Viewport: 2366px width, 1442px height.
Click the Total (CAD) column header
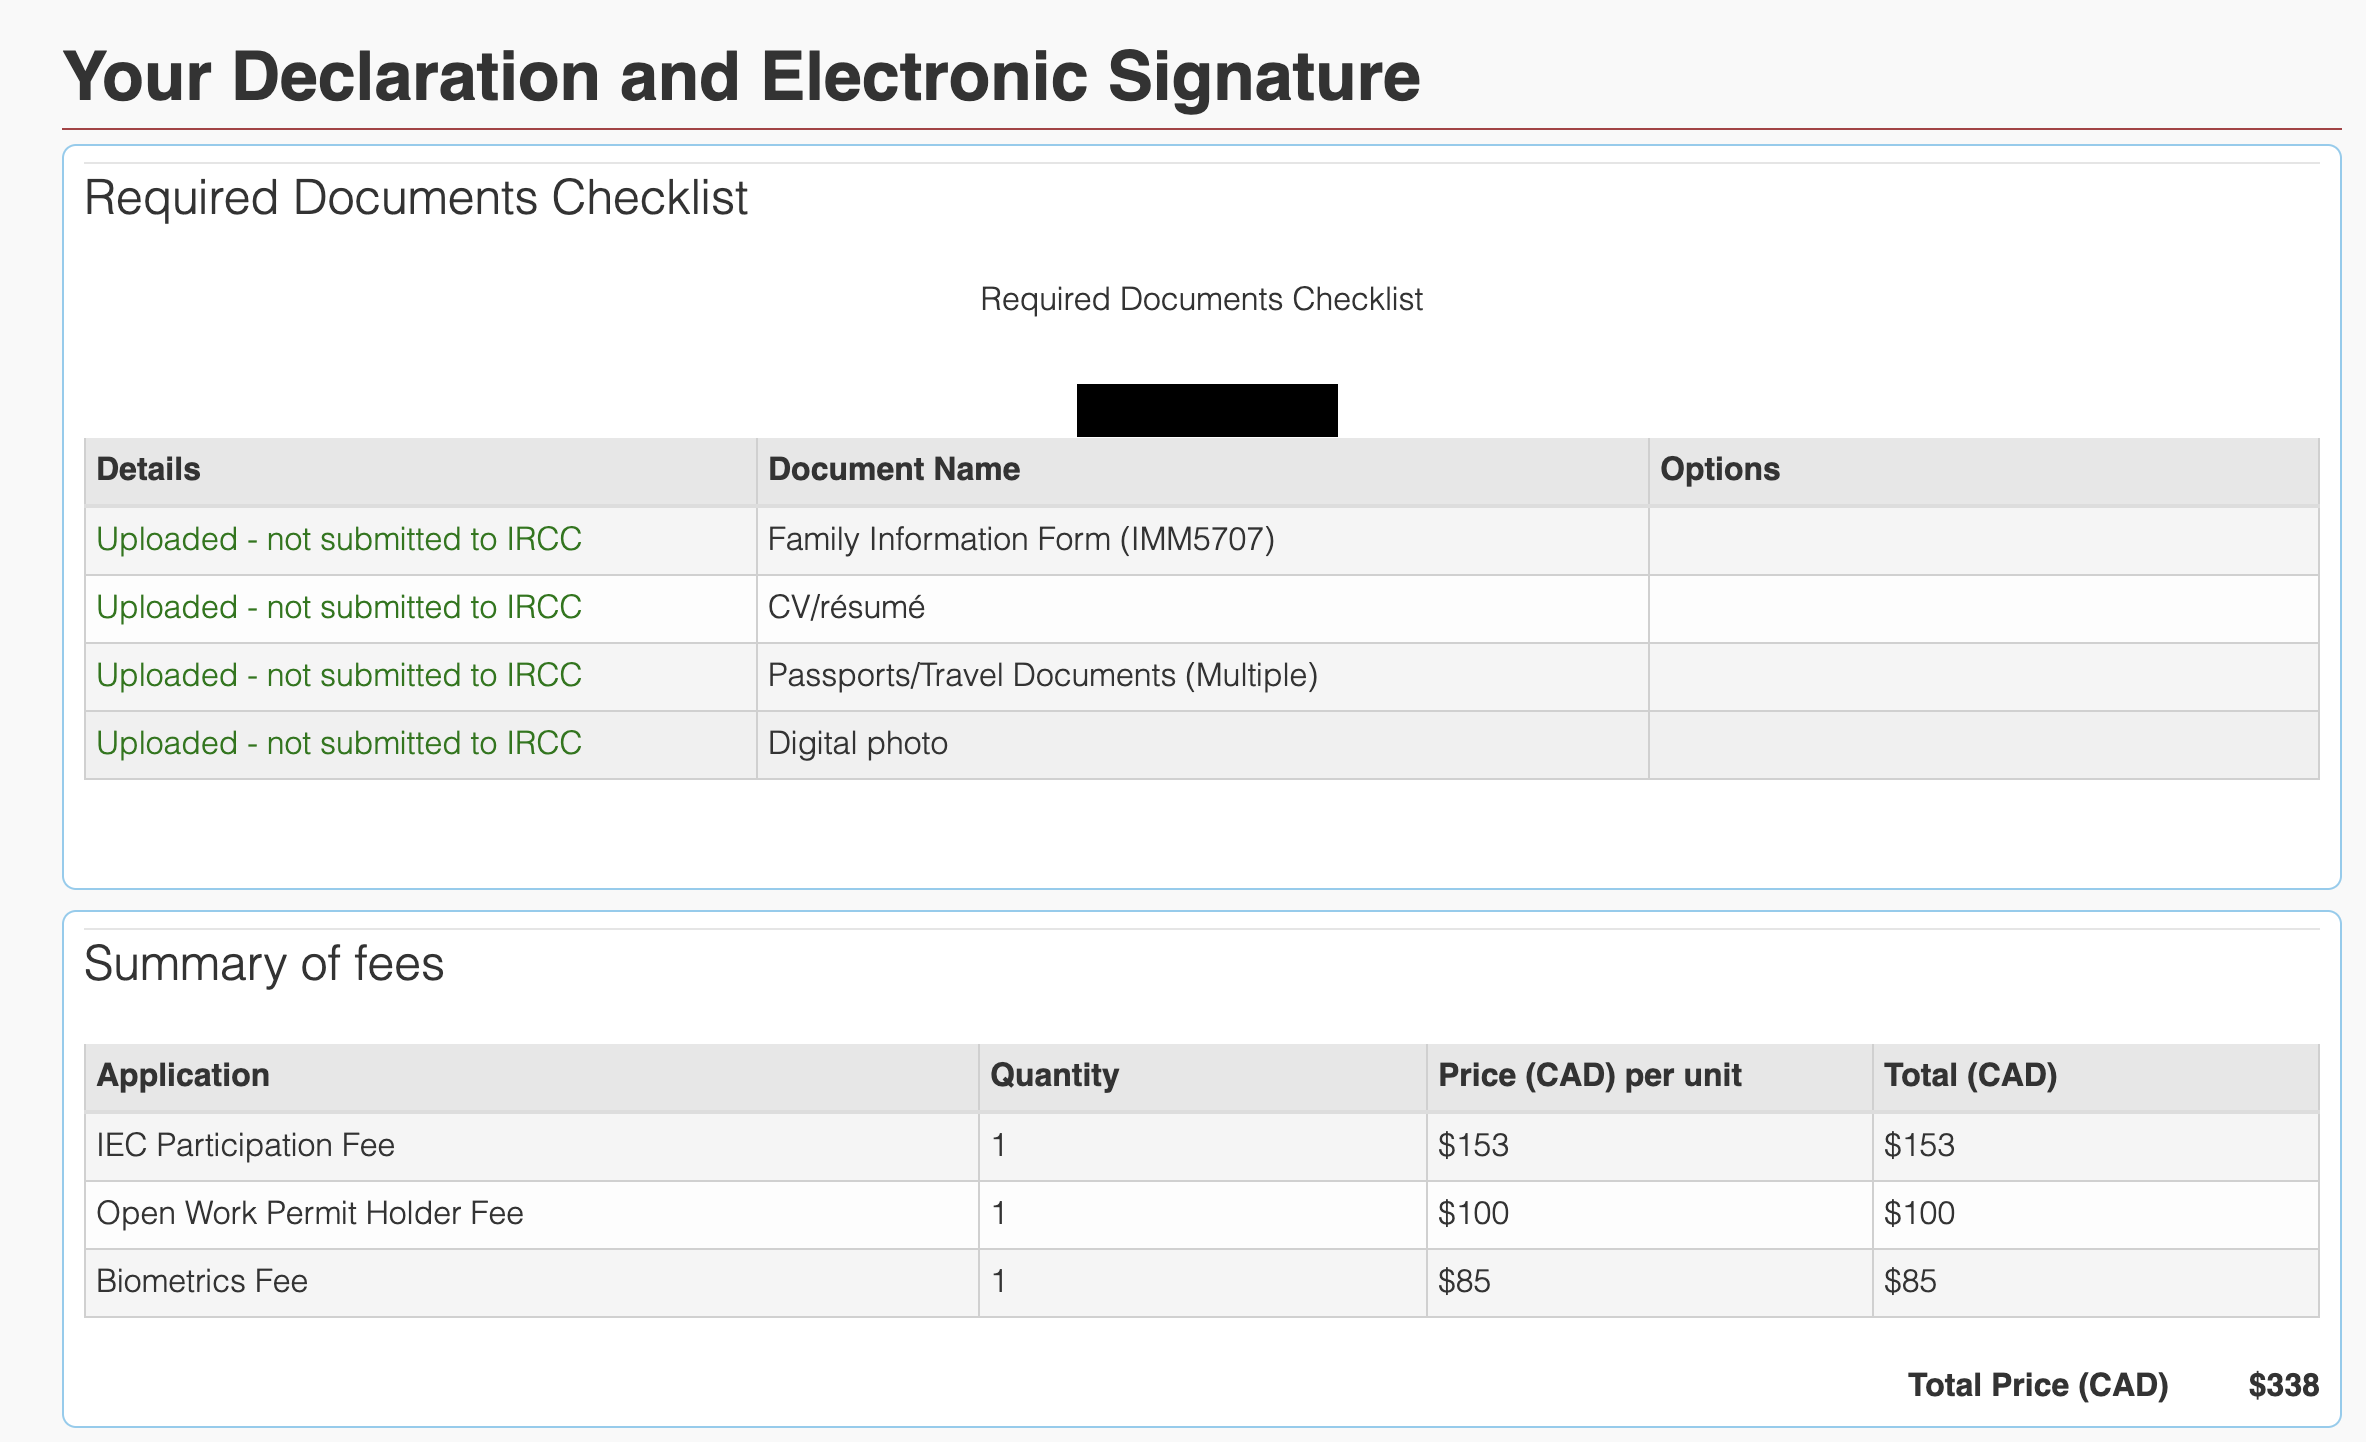(x=1971, y=1076)
